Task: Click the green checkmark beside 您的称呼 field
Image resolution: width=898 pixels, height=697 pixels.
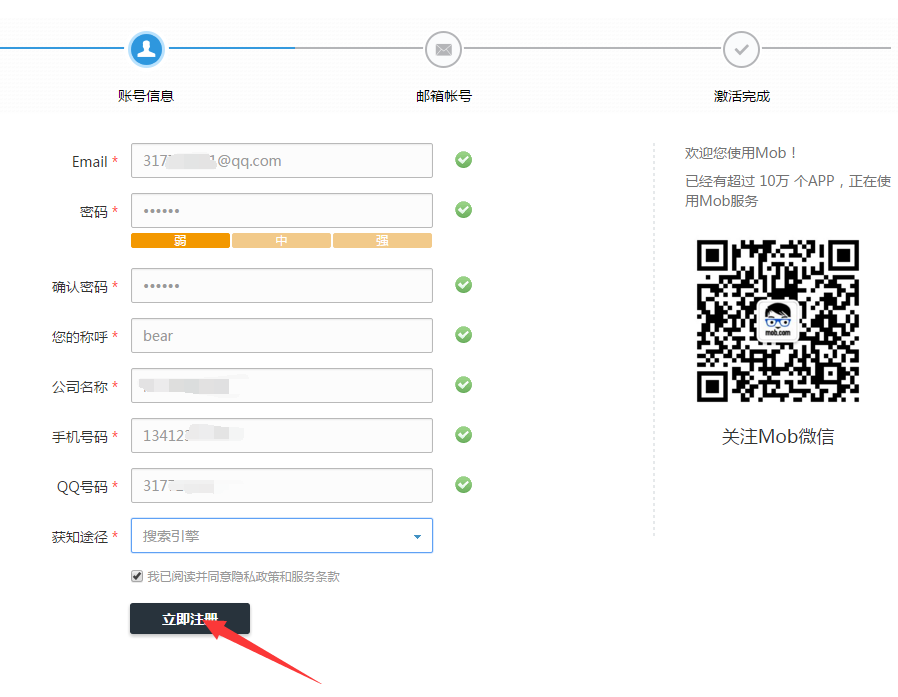Action: [x=463, y=335]
